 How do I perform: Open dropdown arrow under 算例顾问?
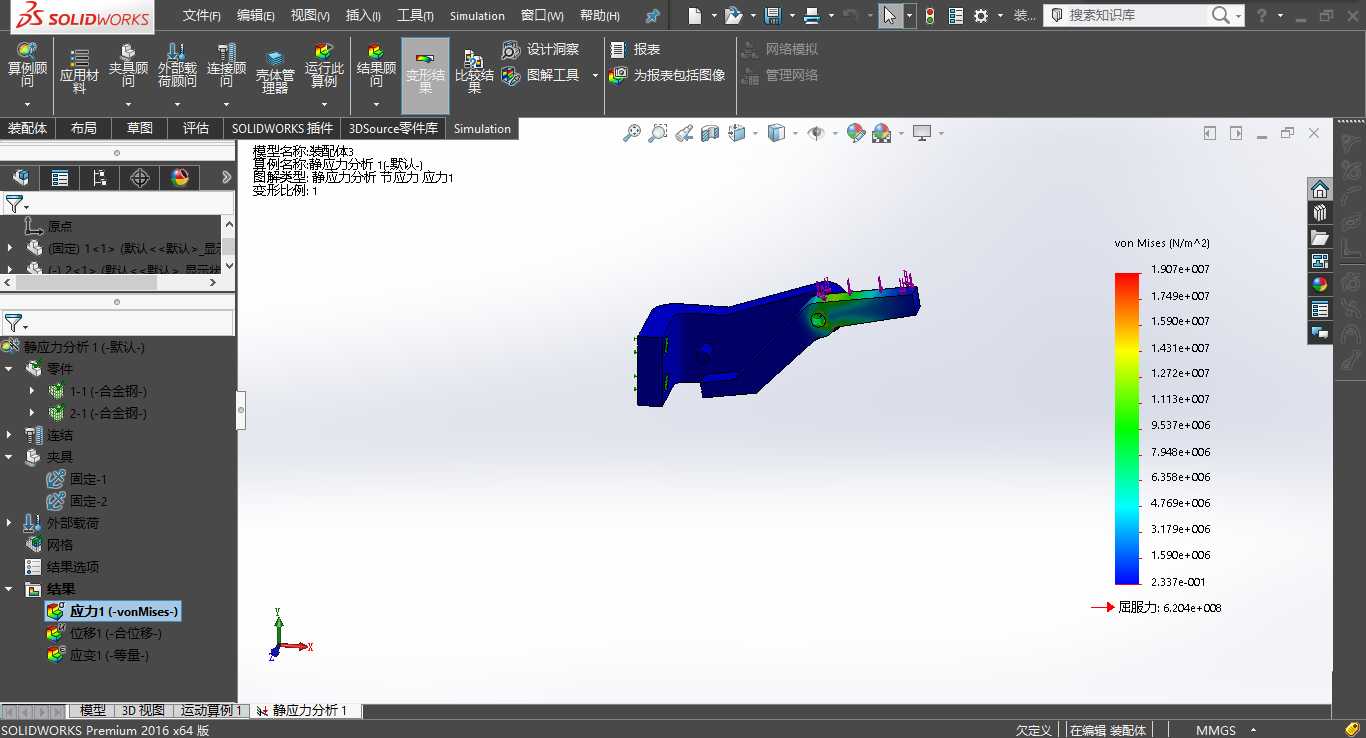coord(27,104)
